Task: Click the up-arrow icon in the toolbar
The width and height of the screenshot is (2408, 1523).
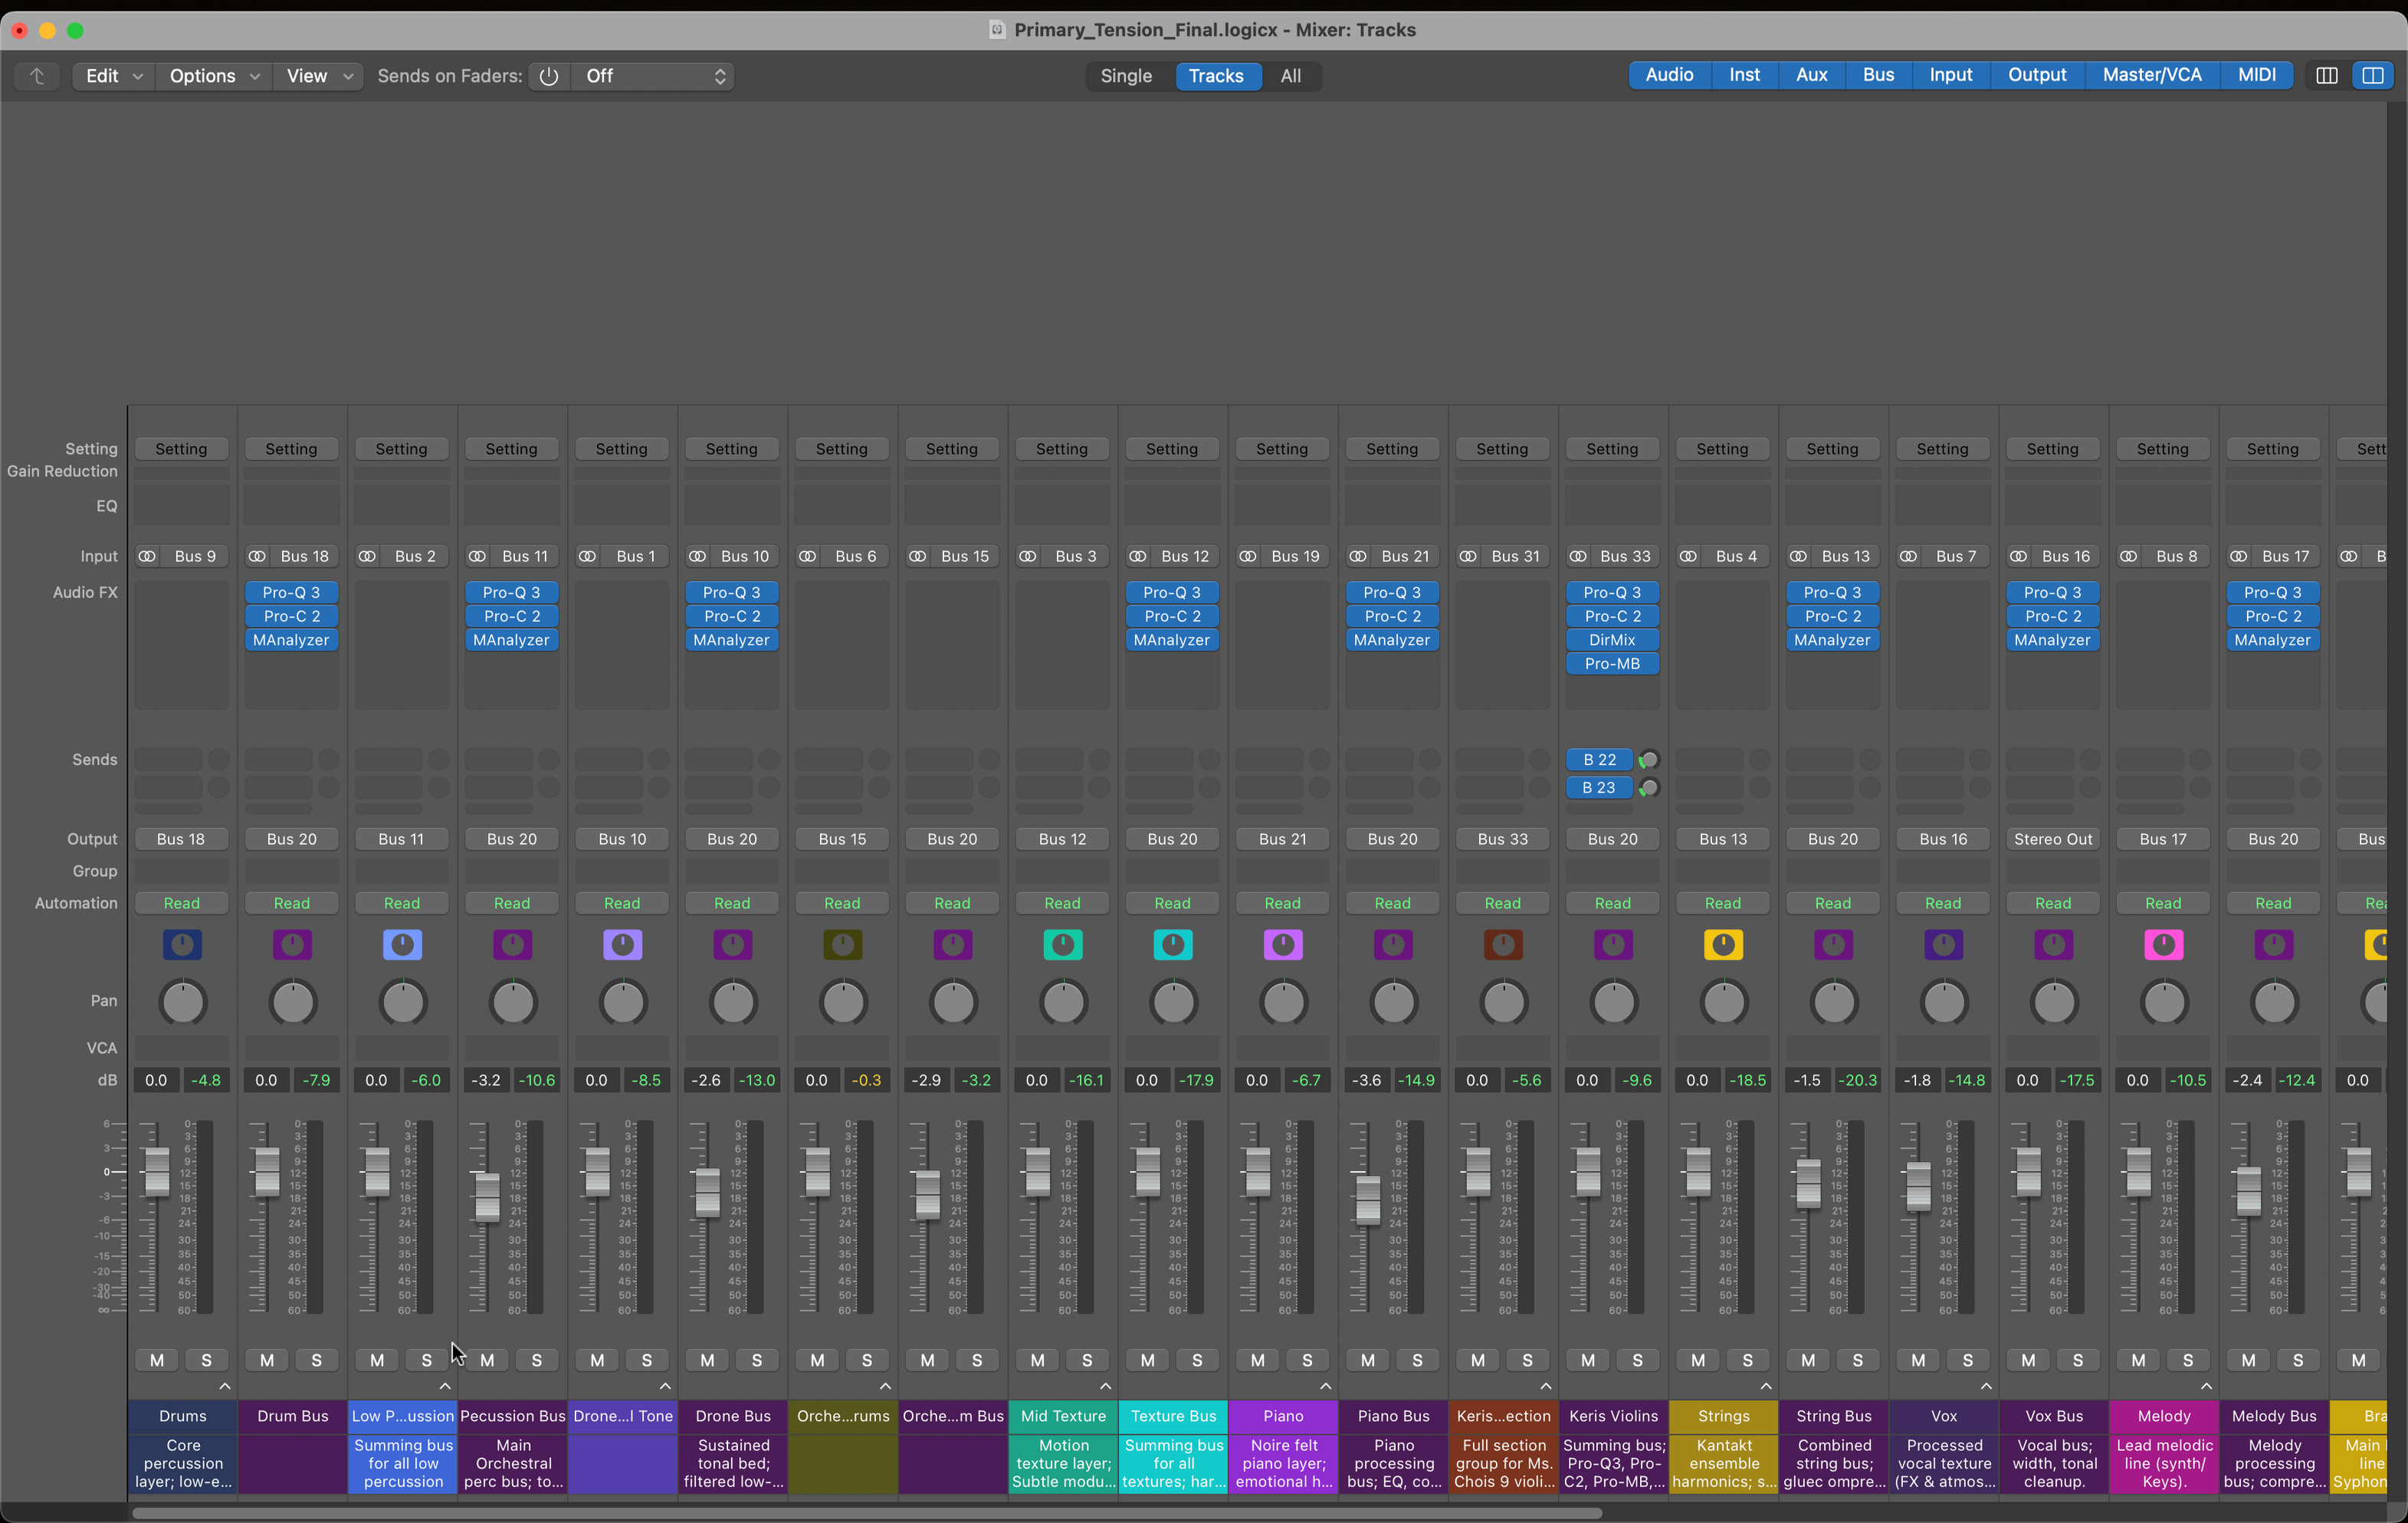Action: point(37,76)
